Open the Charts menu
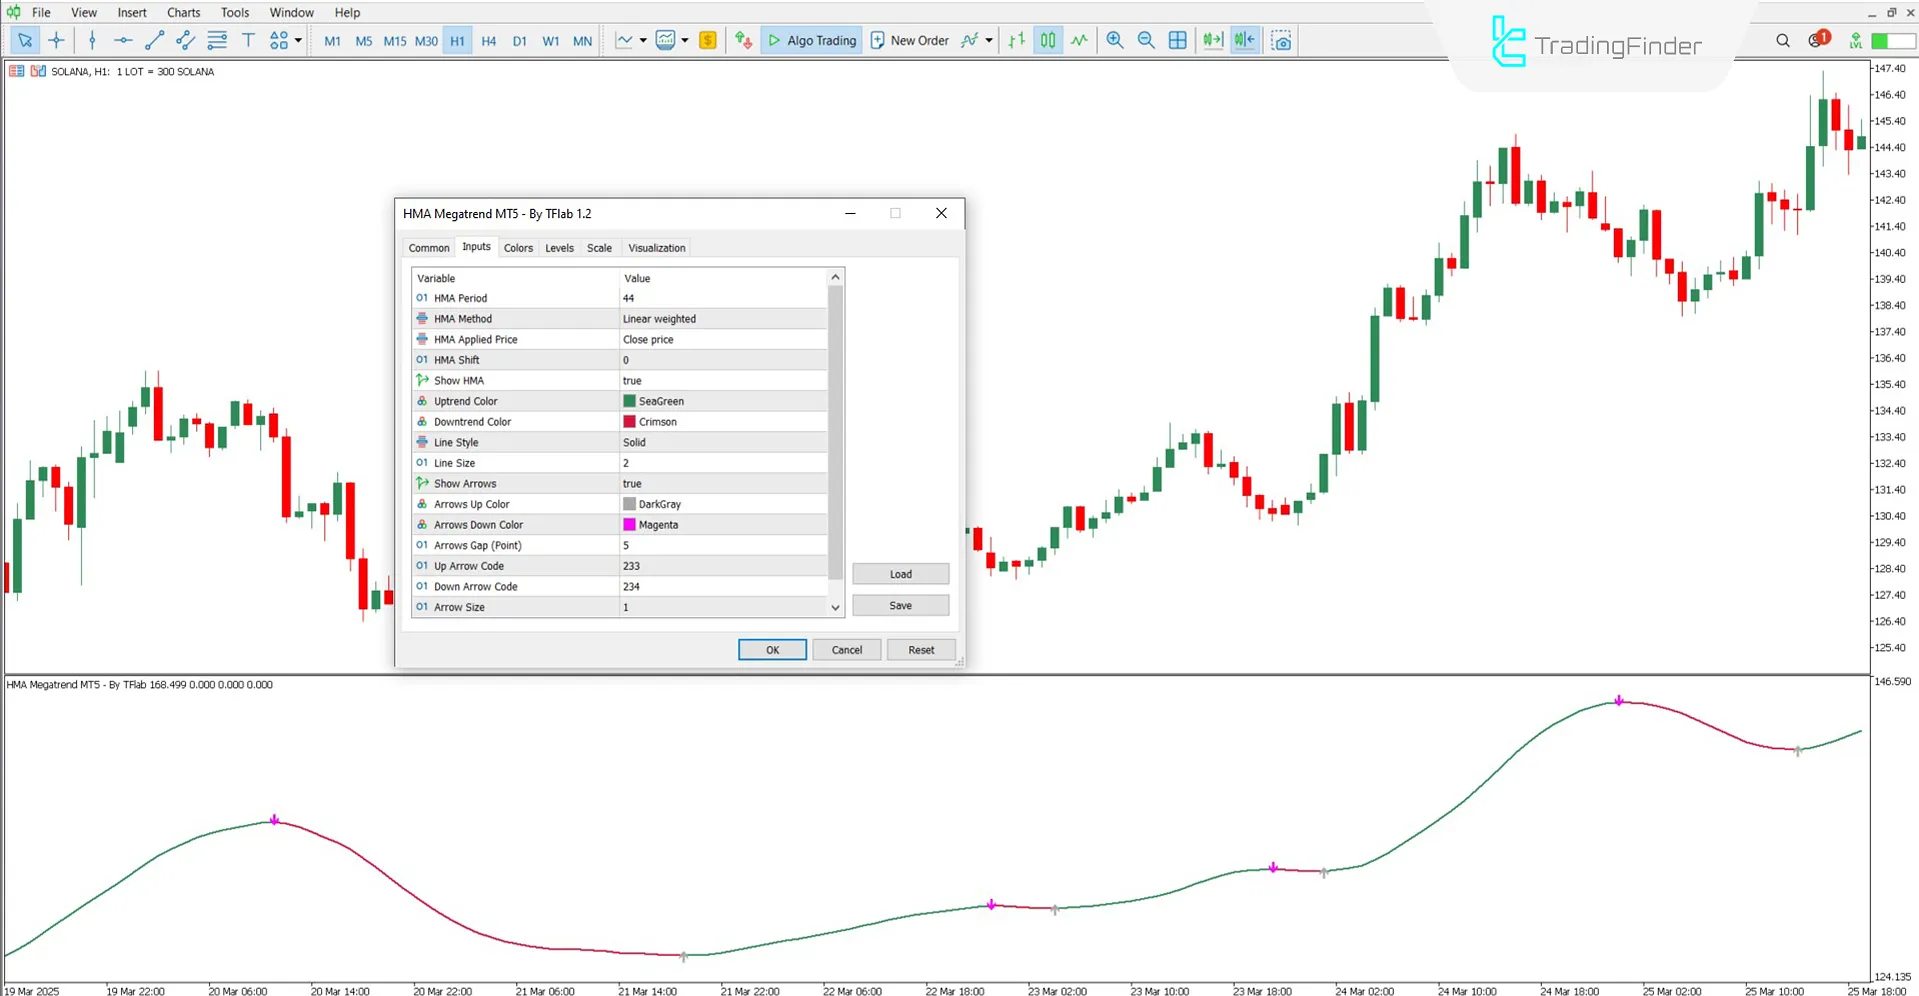 [x=183, y=12]
